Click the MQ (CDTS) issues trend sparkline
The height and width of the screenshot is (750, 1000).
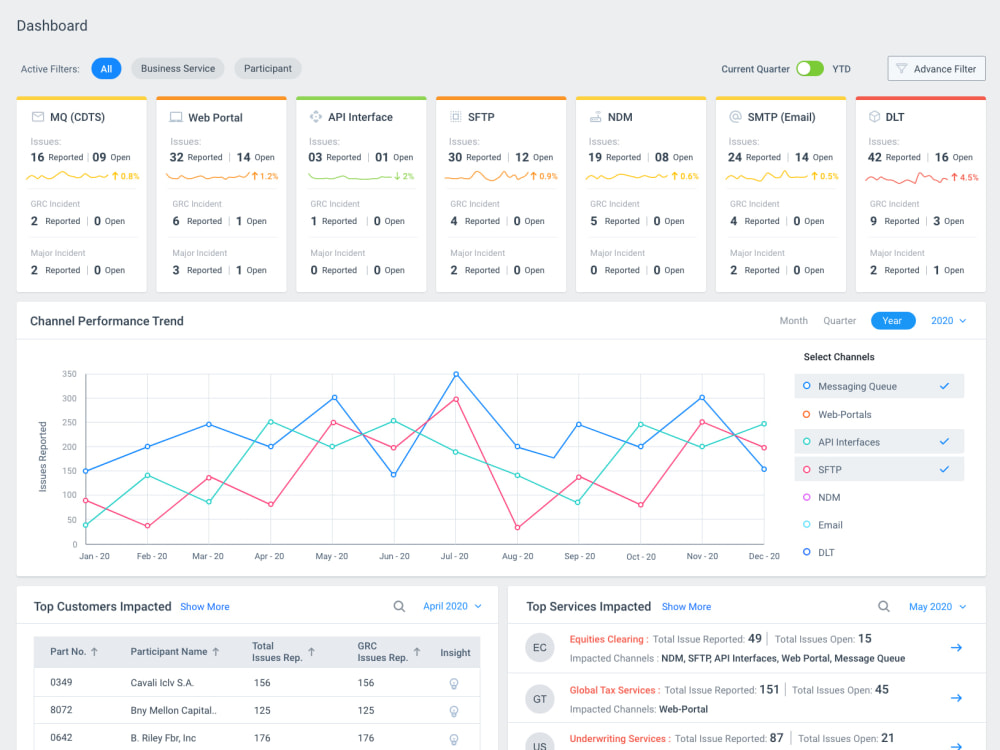click(67, 176)
